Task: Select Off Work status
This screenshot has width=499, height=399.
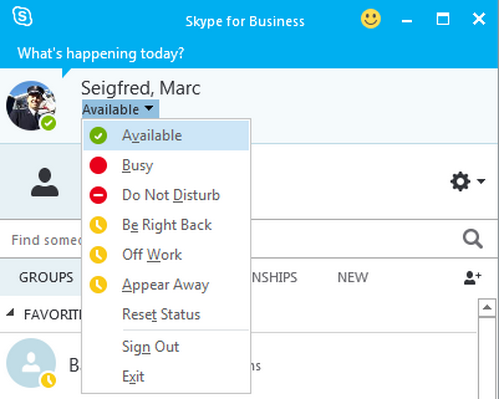Action: point(166,255)
